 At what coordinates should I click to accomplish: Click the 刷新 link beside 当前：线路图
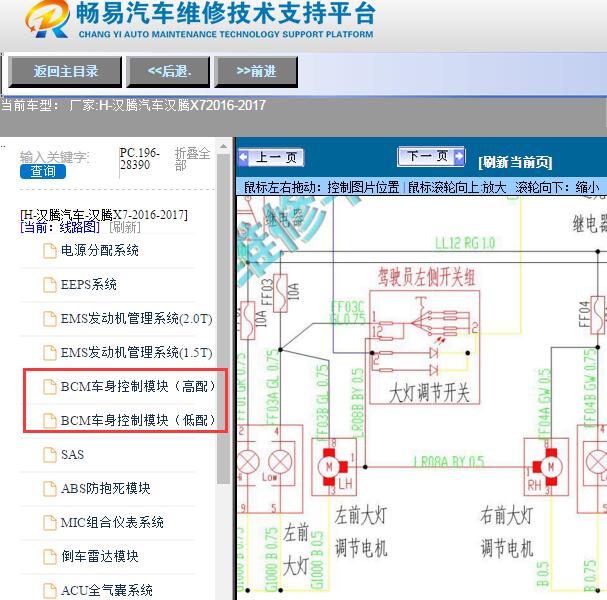[125, 227]
